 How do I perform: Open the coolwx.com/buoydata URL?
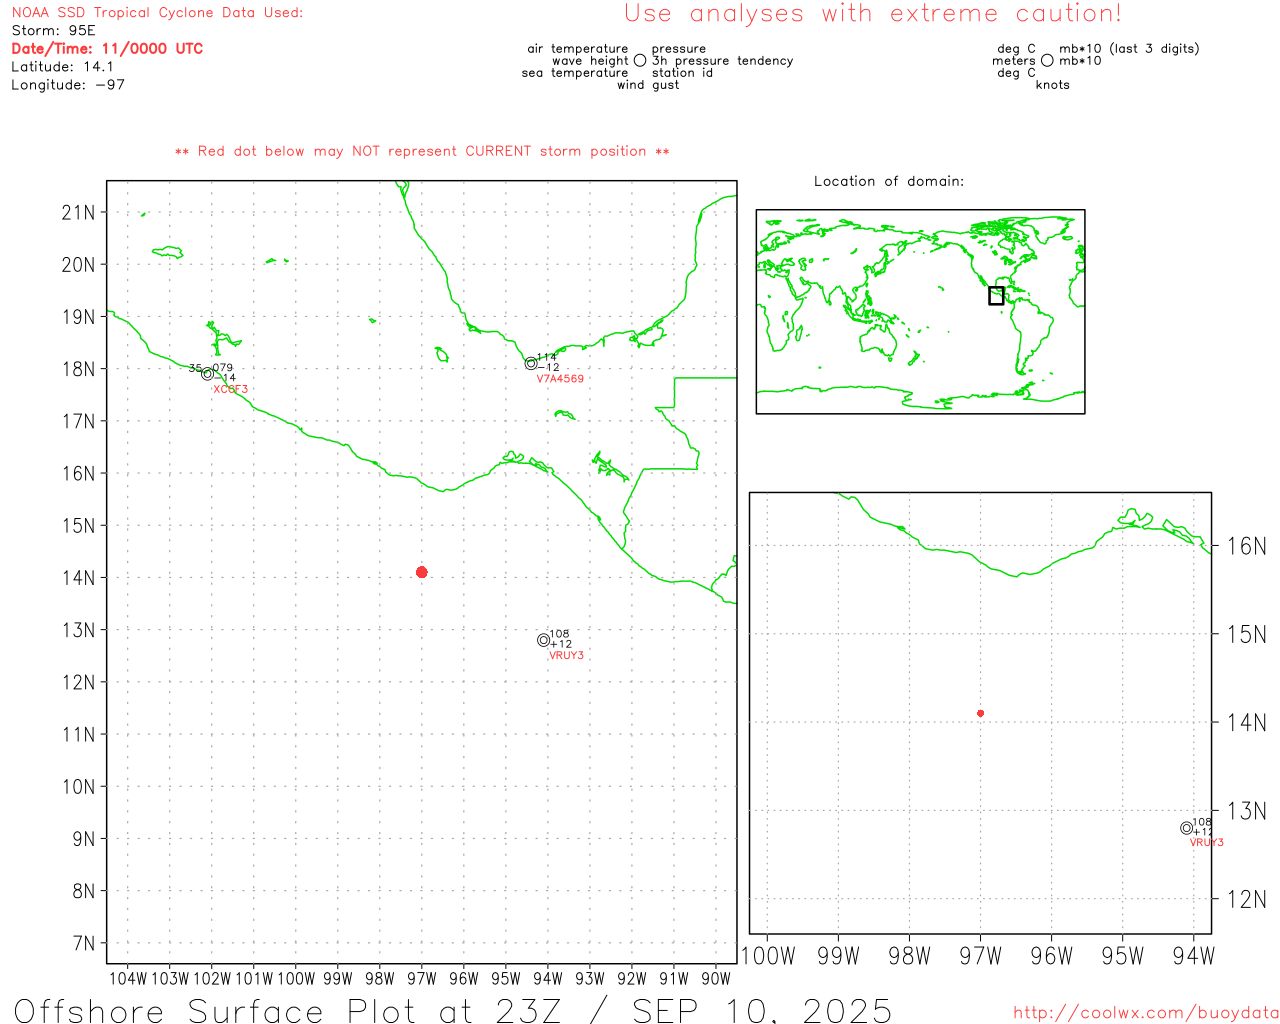coord(1146,1013)
